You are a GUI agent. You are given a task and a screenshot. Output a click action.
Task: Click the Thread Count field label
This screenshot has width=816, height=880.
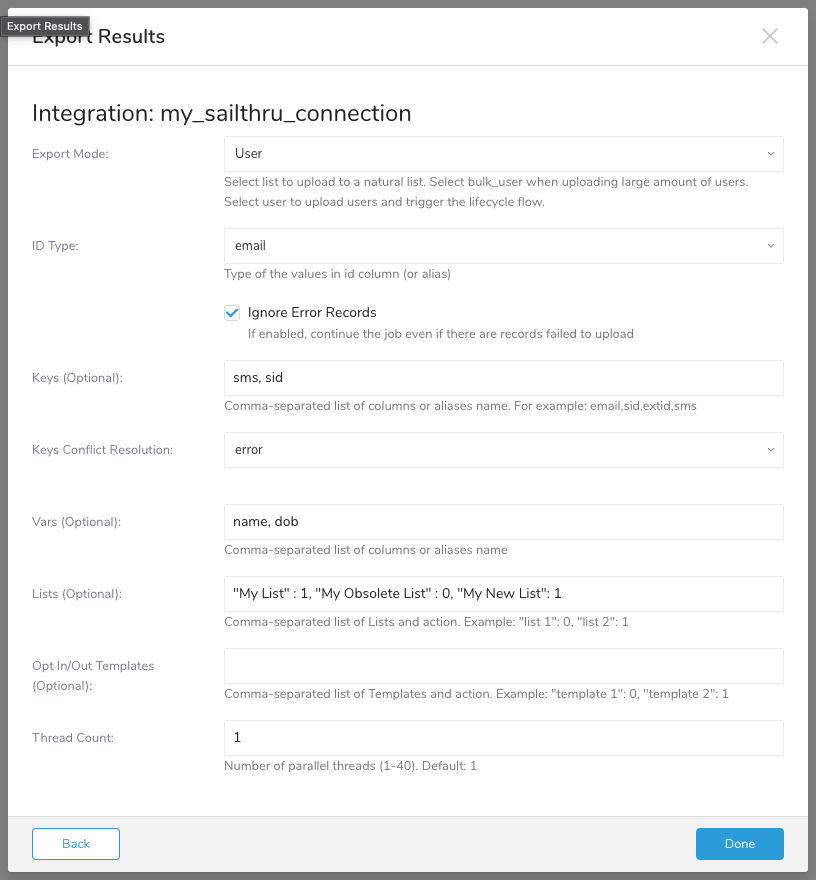73,738
